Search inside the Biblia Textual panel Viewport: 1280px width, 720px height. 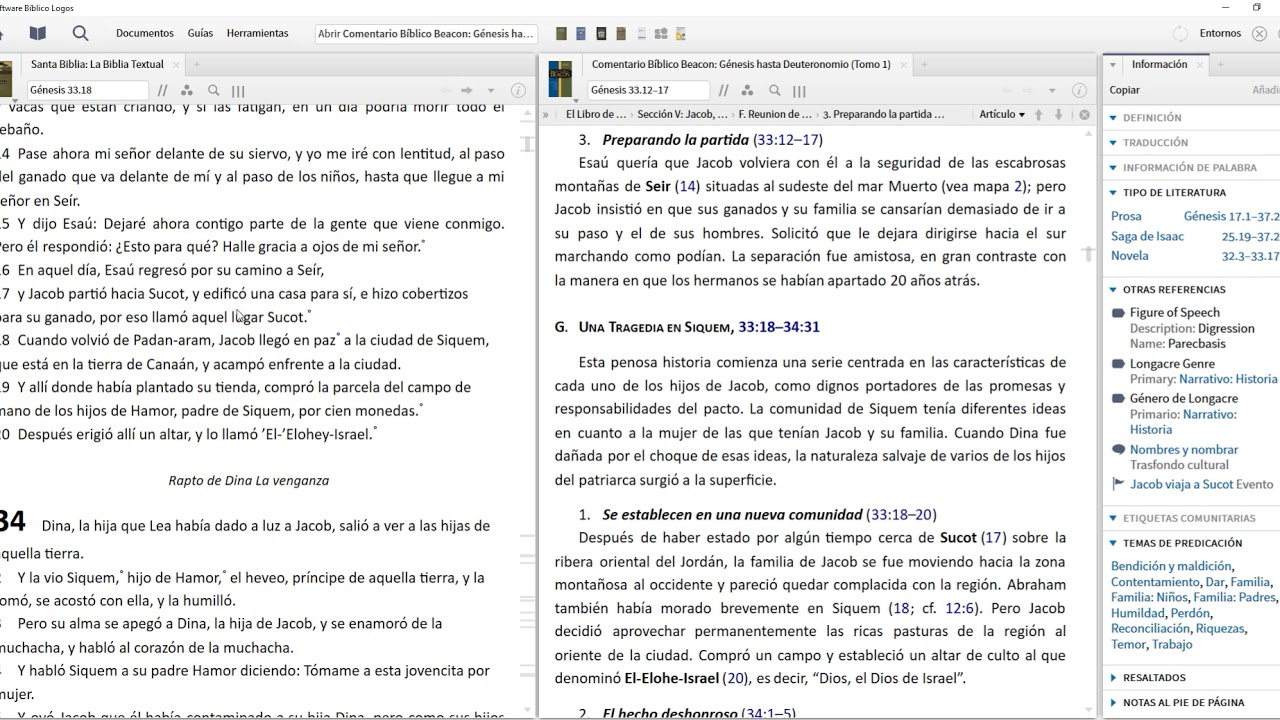coord(214,90)
